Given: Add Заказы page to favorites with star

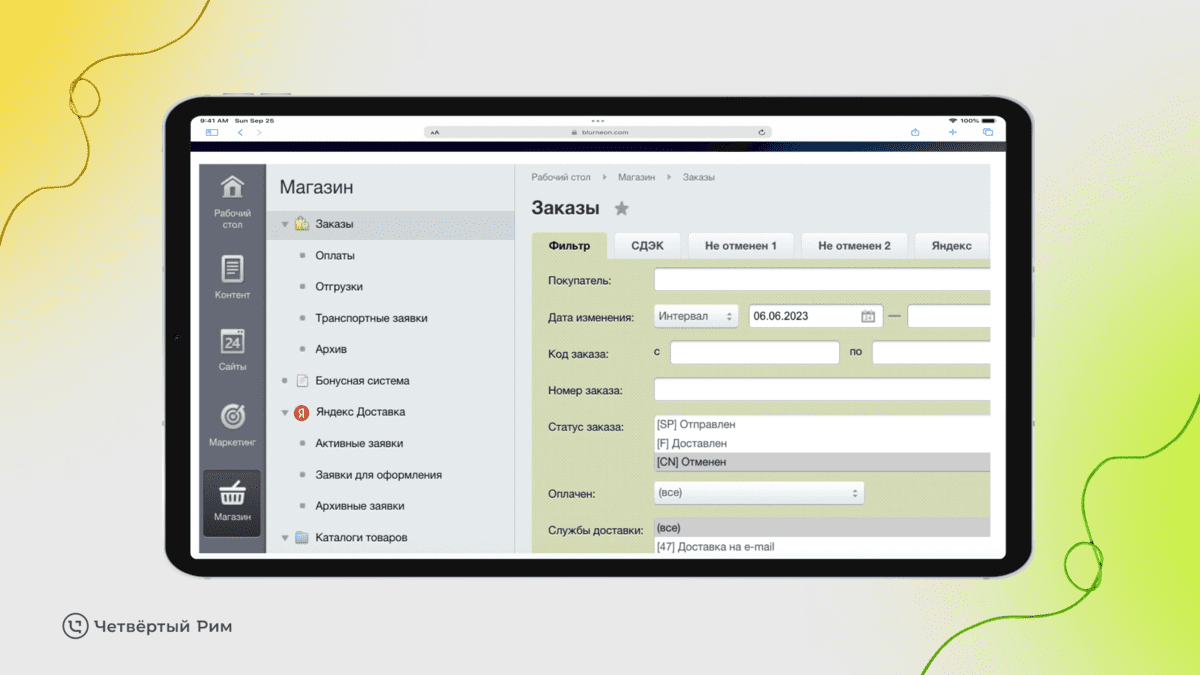Looking at the screenshot, I should point(621,208).
